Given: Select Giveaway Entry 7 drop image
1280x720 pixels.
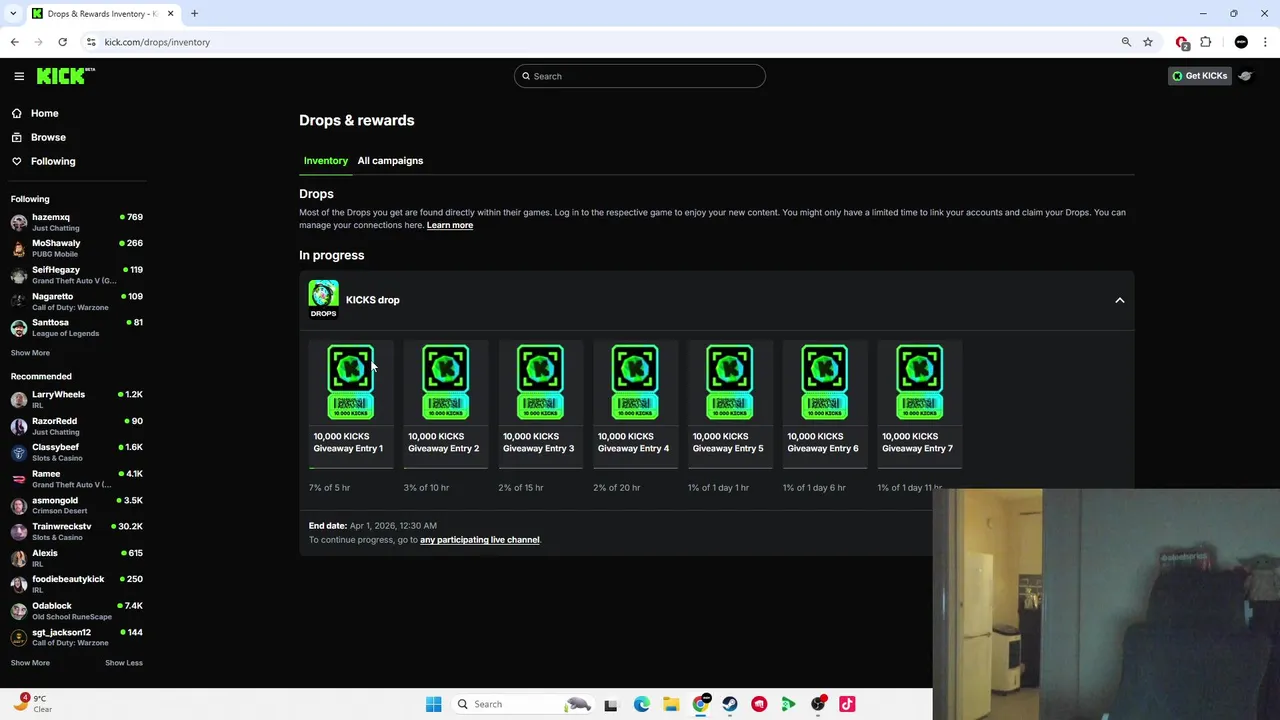Looking at the screenshot, I should (919, 382).
